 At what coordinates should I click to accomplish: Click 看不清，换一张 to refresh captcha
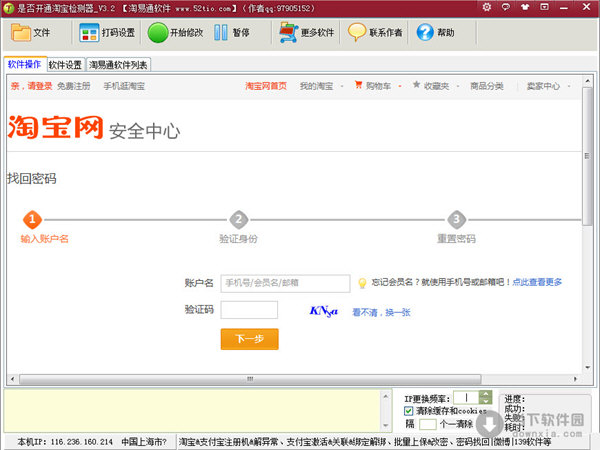click(x=381, y=312)
